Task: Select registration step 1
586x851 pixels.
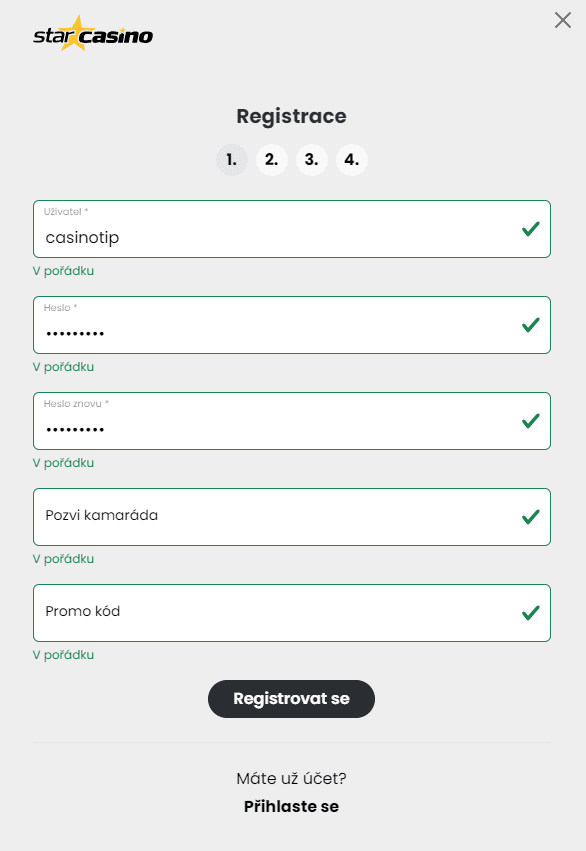Action: point(231,159)
